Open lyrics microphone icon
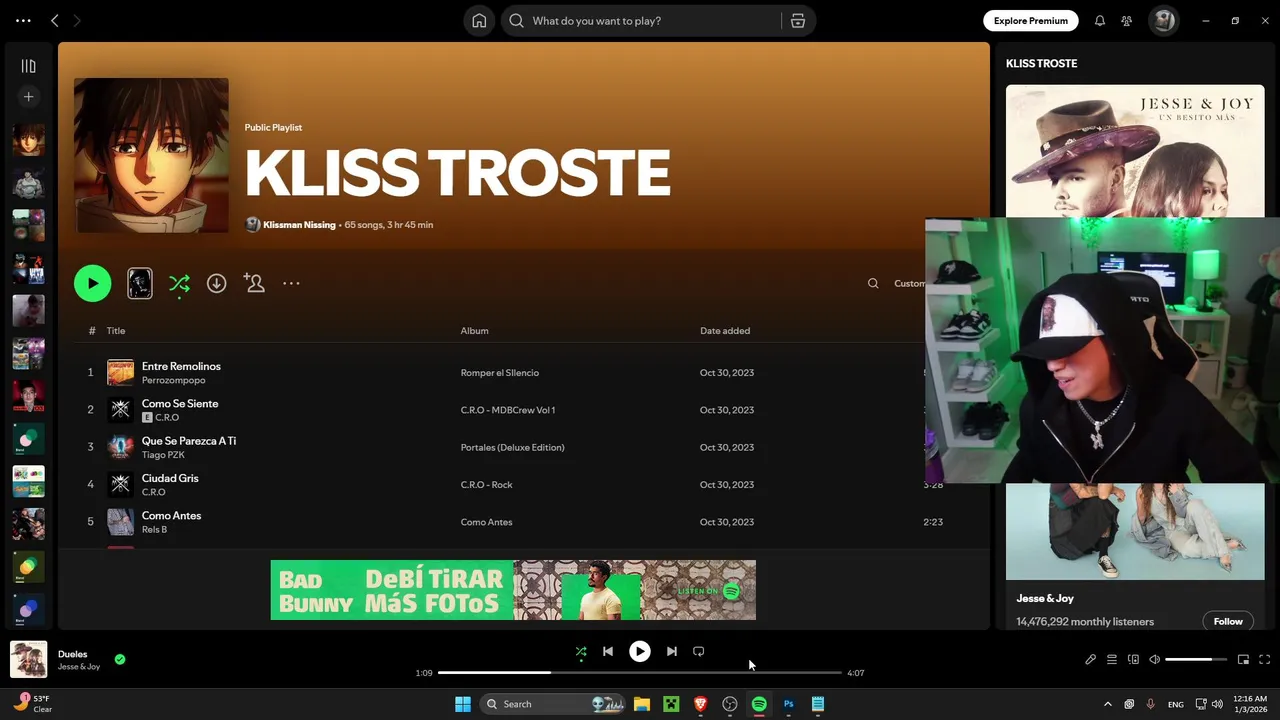 (x=1091, y=660)
